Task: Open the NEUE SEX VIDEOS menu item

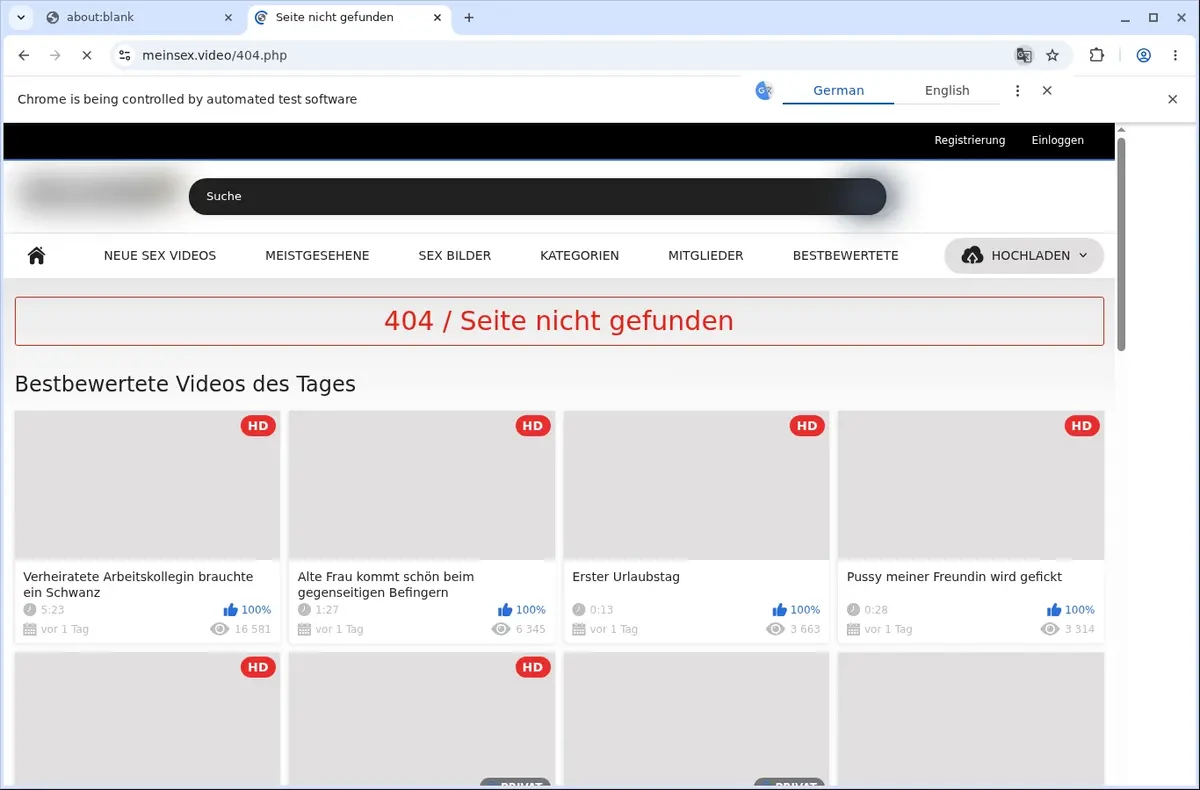Action: (x=160, y=255)
